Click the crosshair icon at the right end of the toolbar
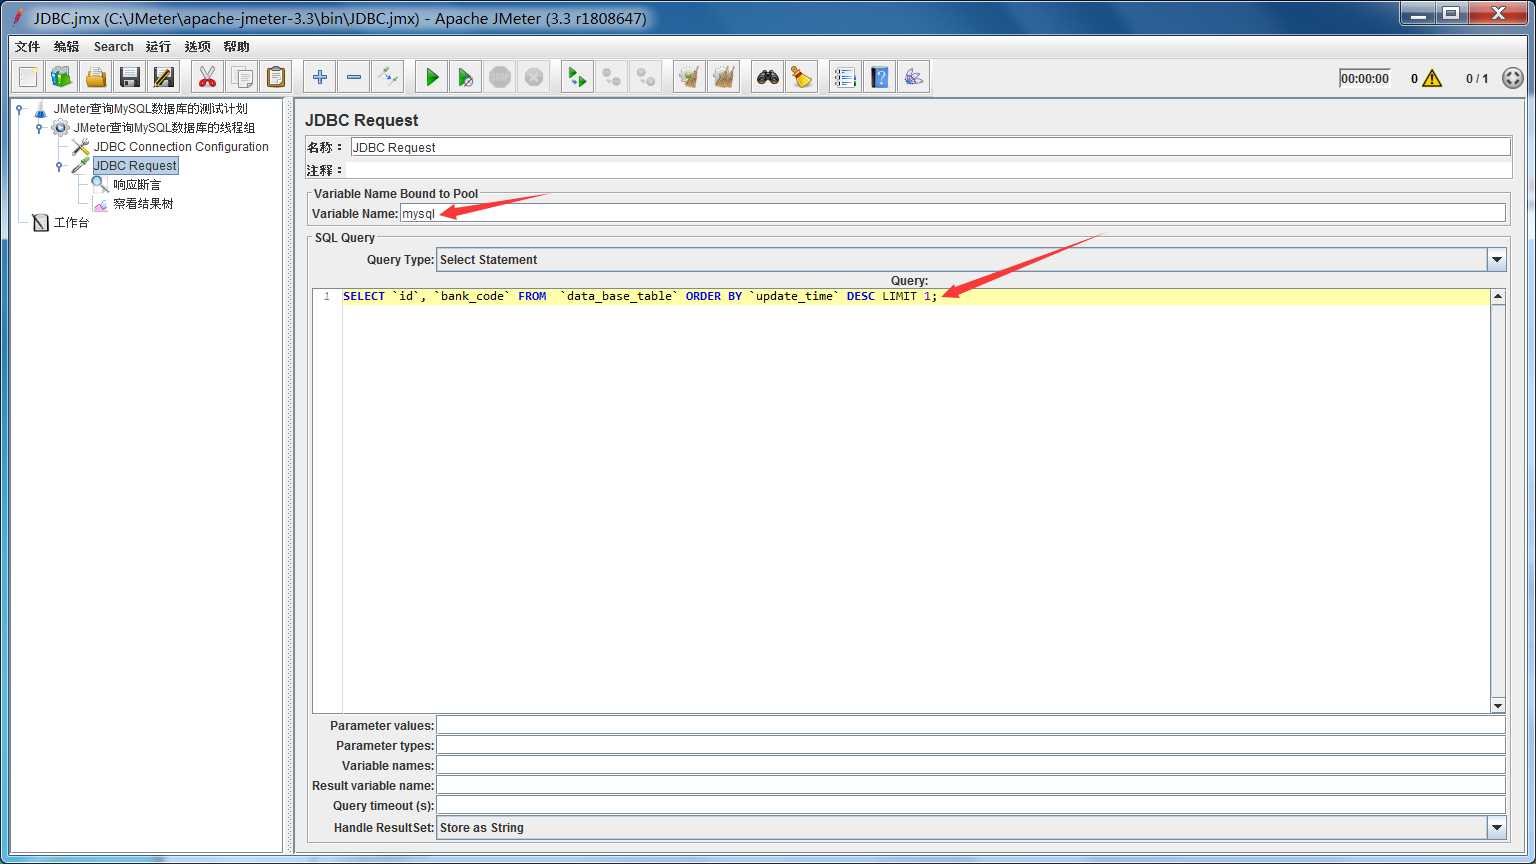This screenshot has width=1536, height=864. (1513, 78)
